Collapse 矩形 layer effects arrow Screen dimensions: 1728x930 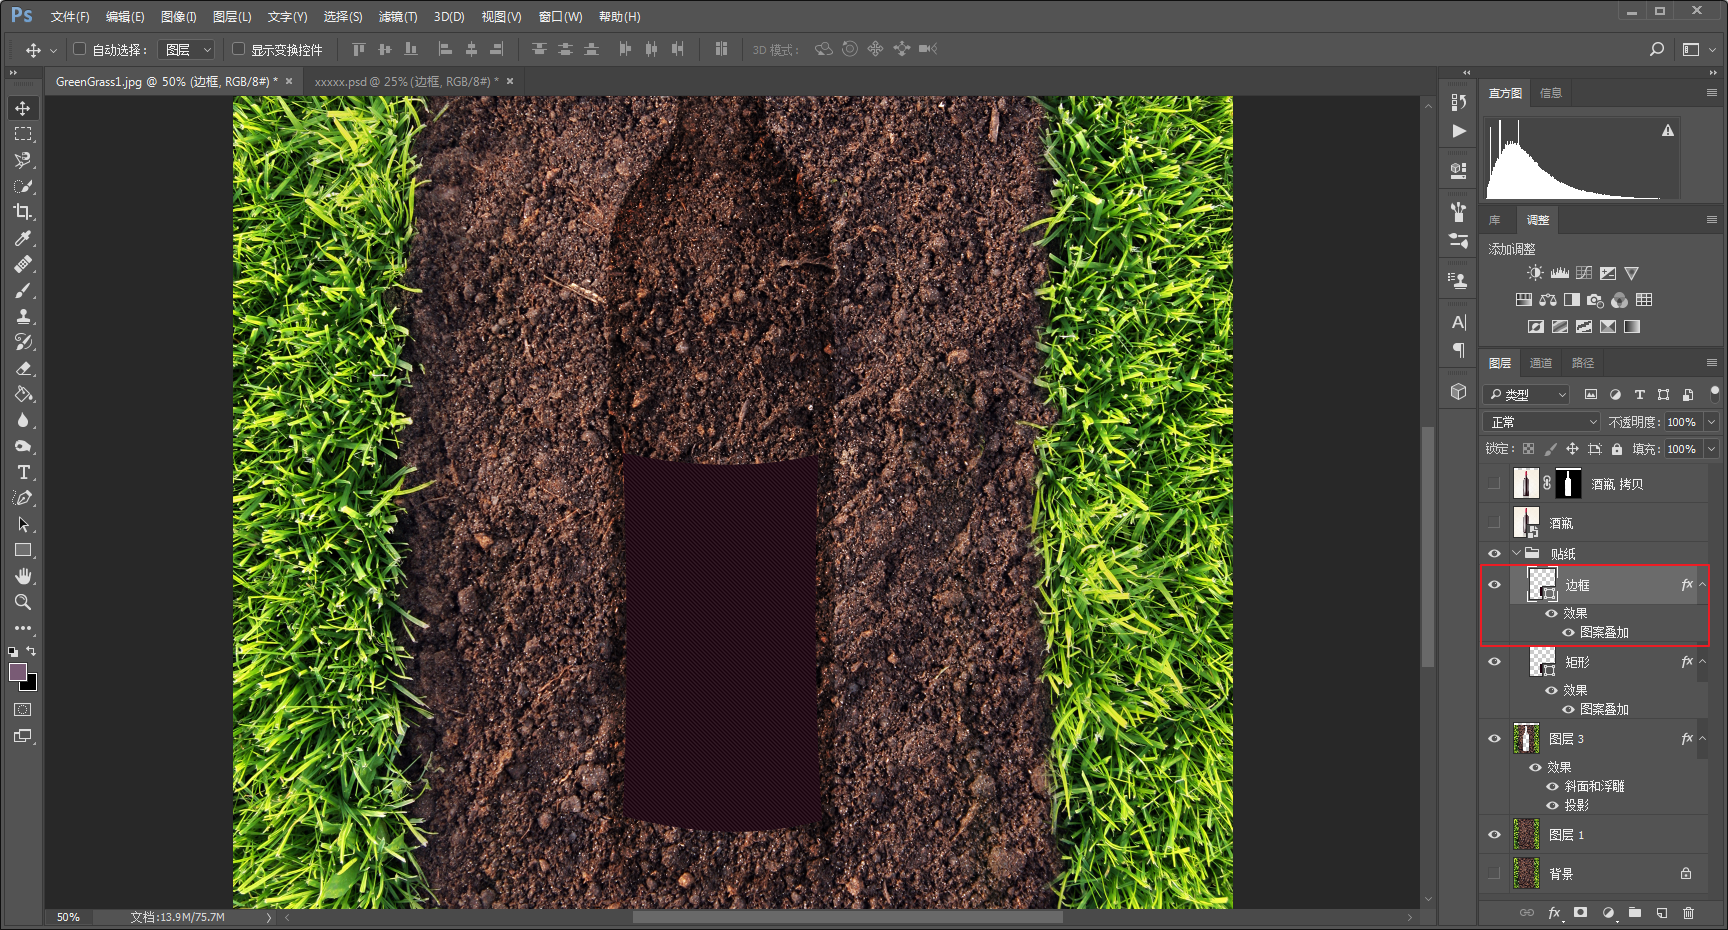tap(1703, 662)
